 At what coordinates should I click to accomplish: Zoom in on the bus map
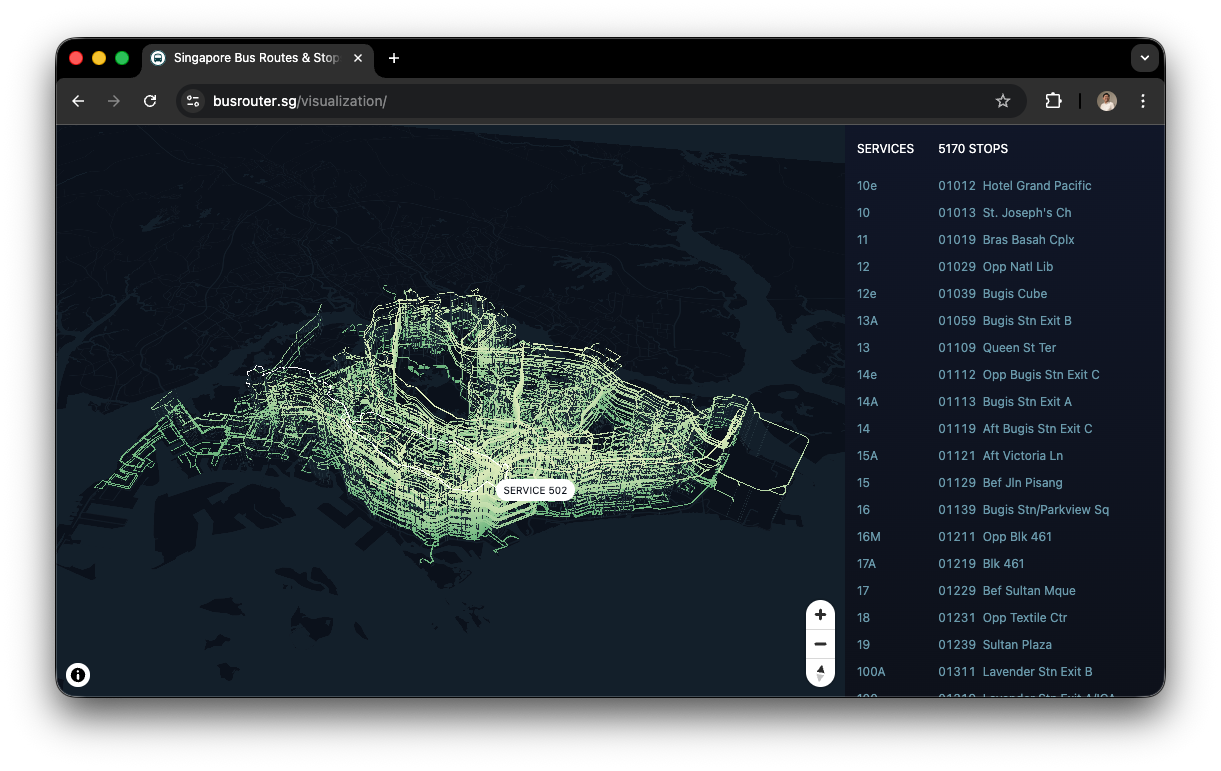[x=820, y=615]
